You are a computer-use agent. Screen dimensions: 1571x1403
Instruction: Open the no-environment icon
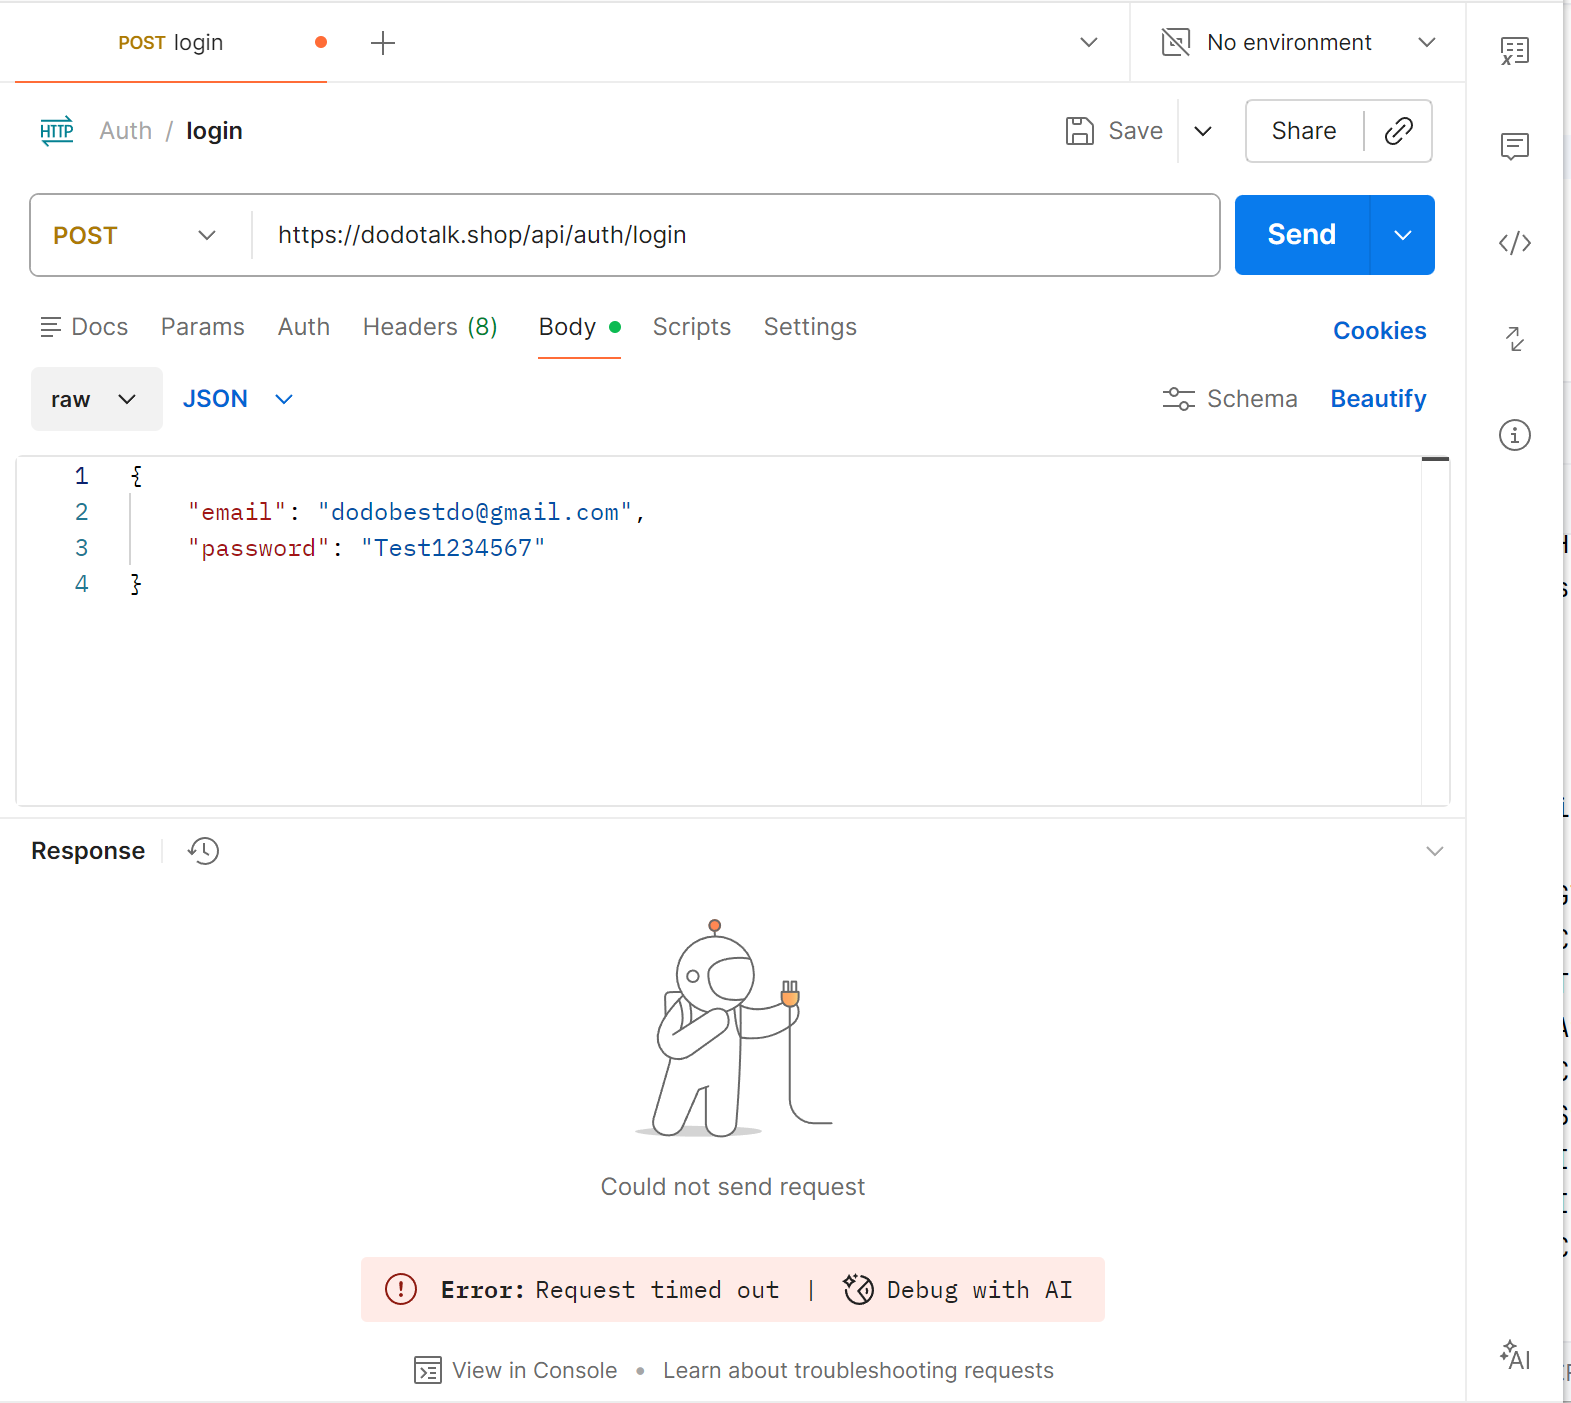1176,42
